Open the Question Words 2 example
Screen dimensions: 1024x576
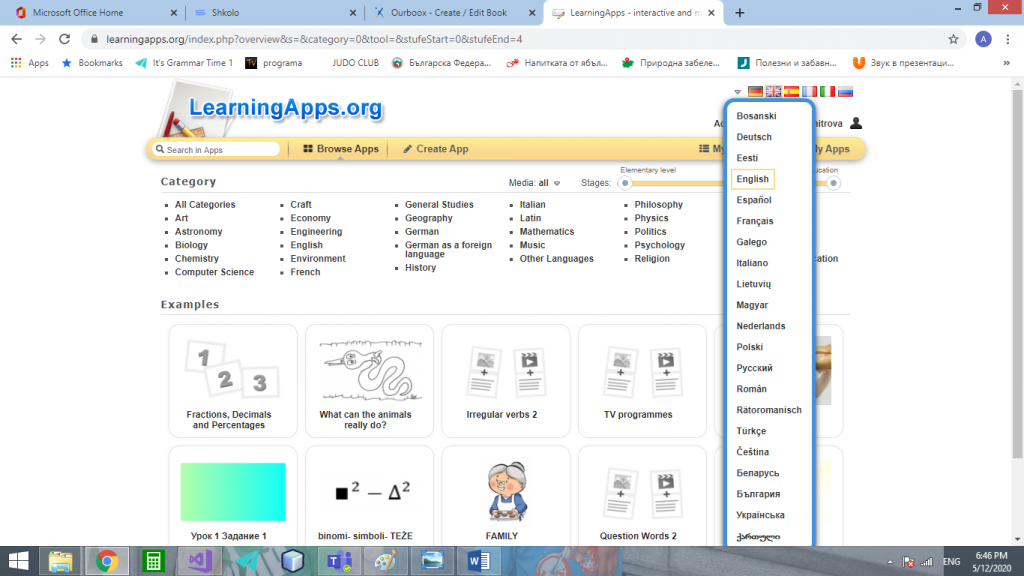(643, 496)
